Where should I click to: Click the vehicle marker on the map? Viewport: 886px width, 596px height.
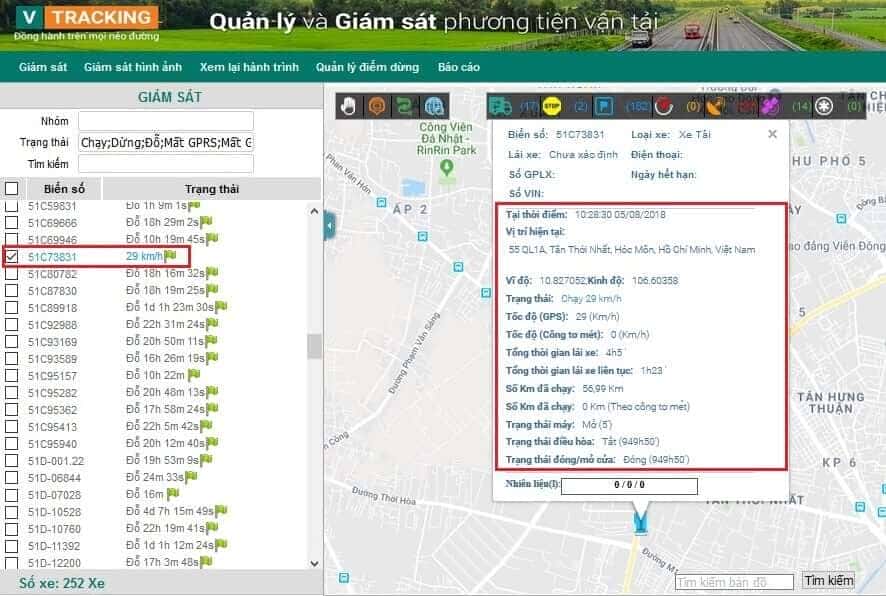click(640, 522)
